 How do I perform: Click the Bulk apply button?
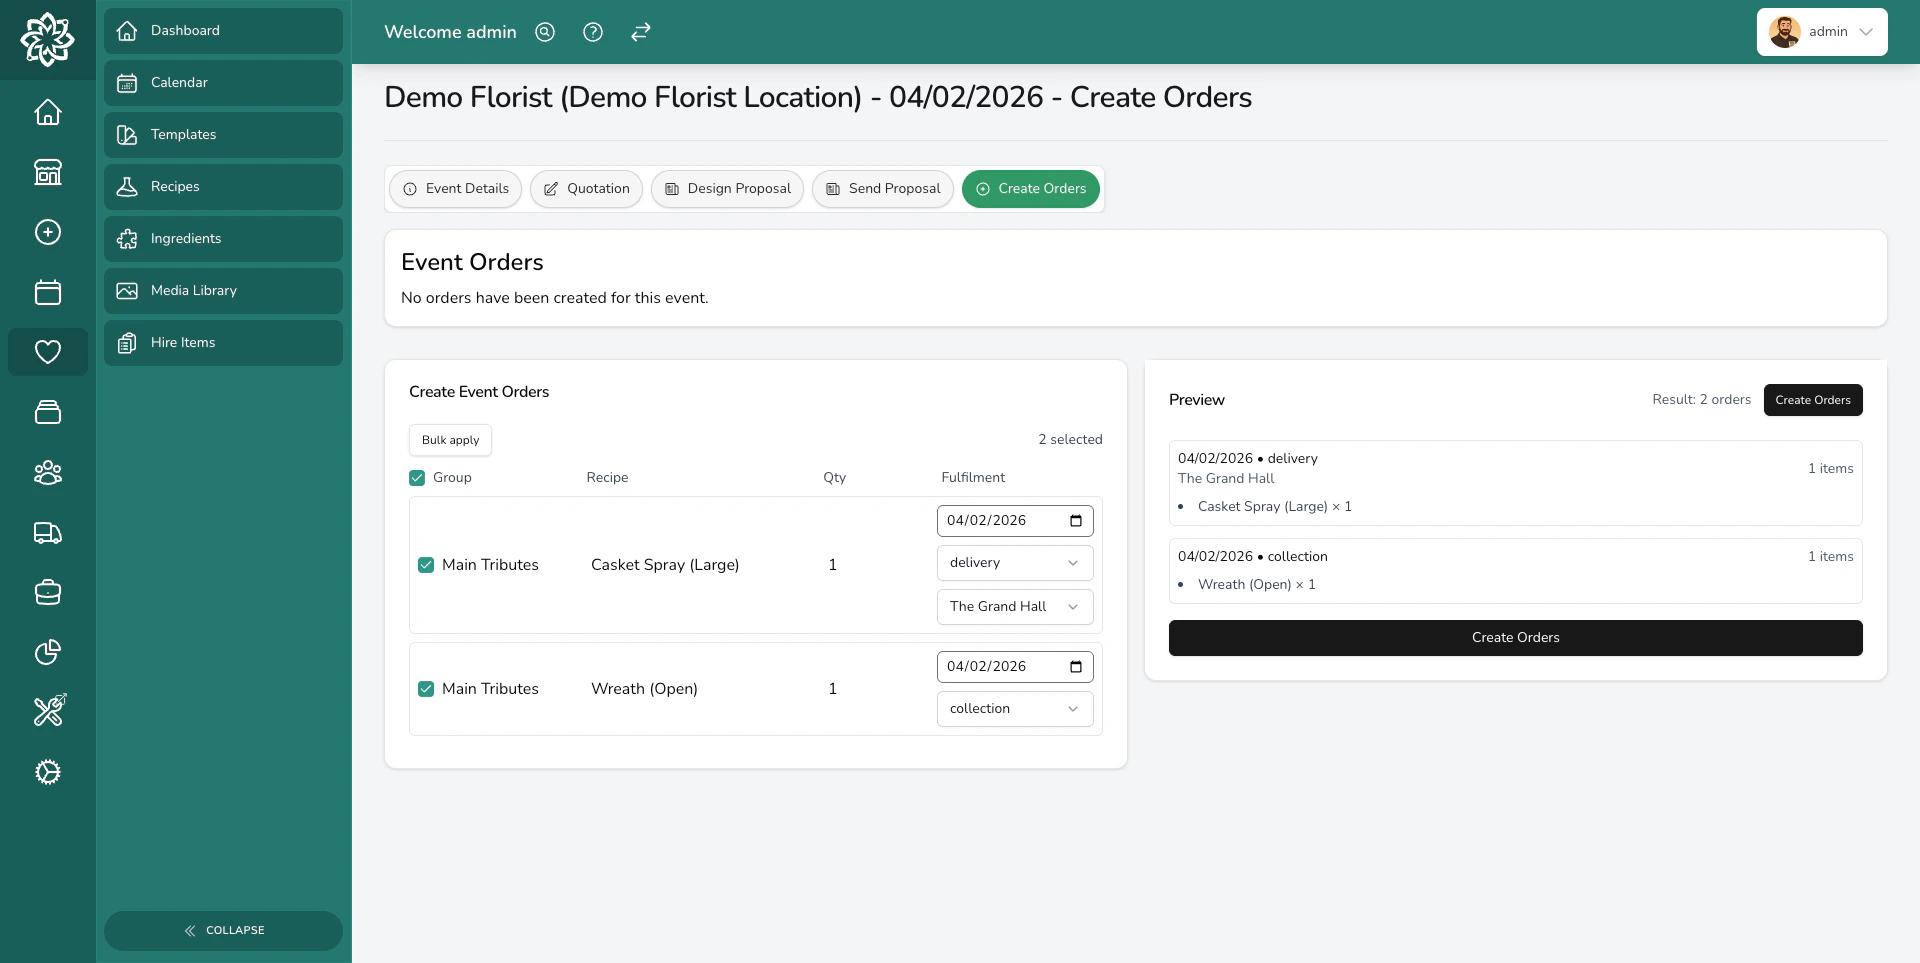449,440
